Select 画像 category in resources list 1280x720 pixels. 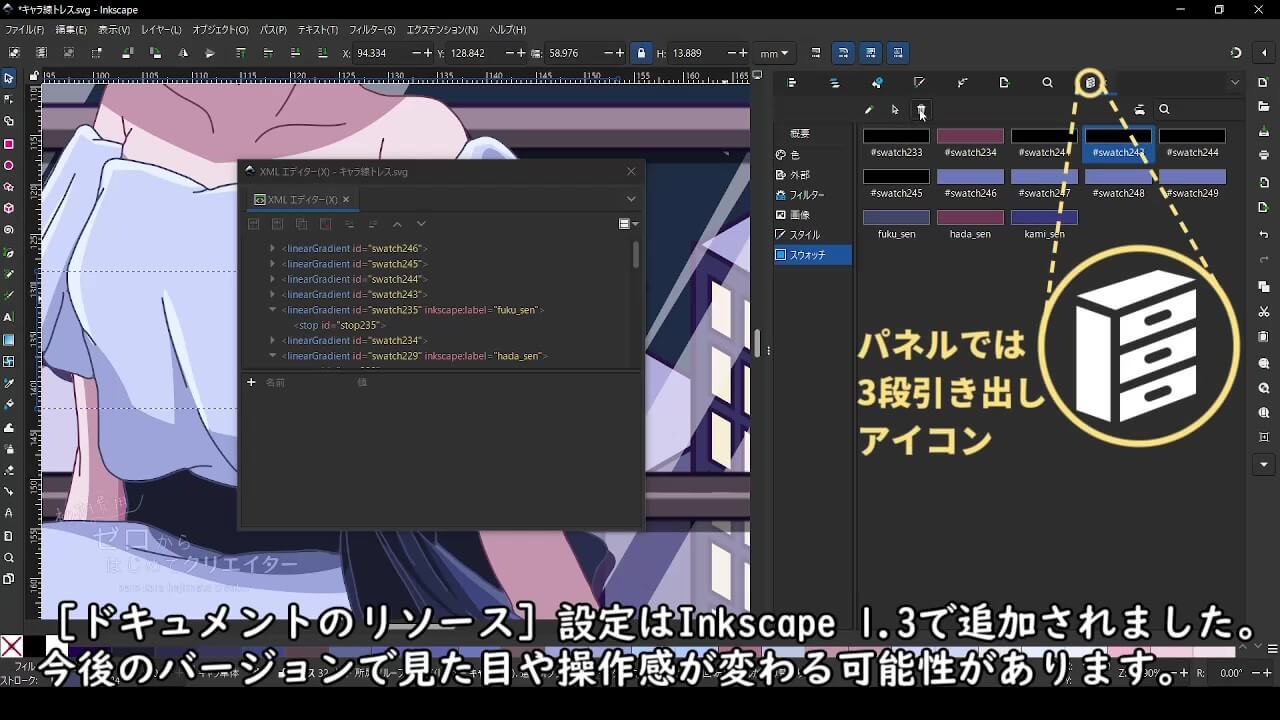(x=813, y=215)
